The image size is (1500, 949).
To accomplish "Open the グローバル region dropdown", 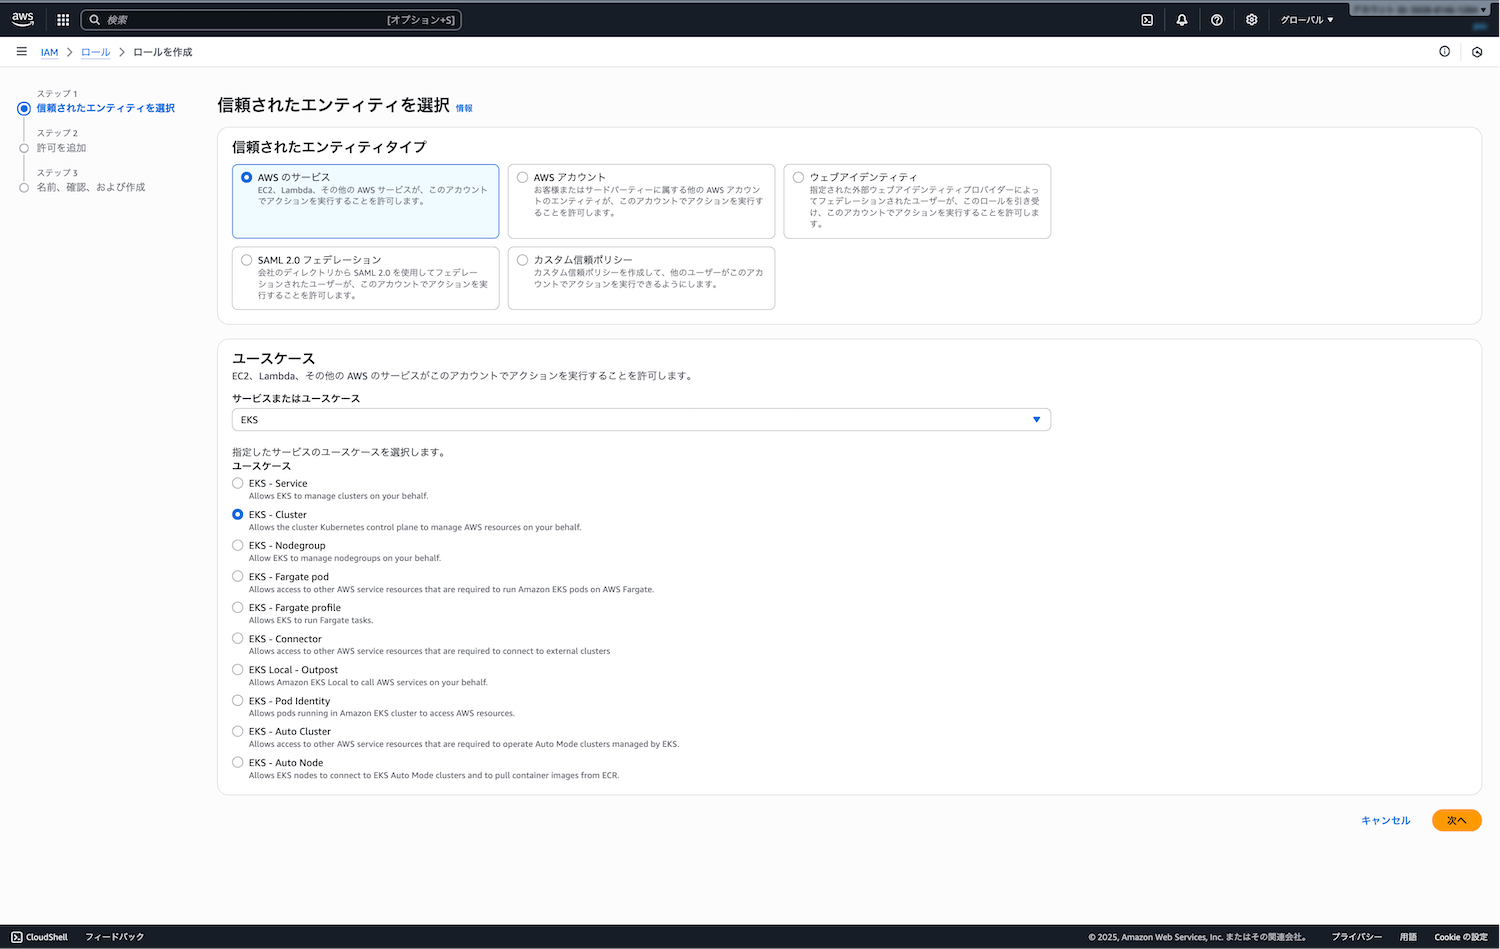I will (x=1306, y=20).
